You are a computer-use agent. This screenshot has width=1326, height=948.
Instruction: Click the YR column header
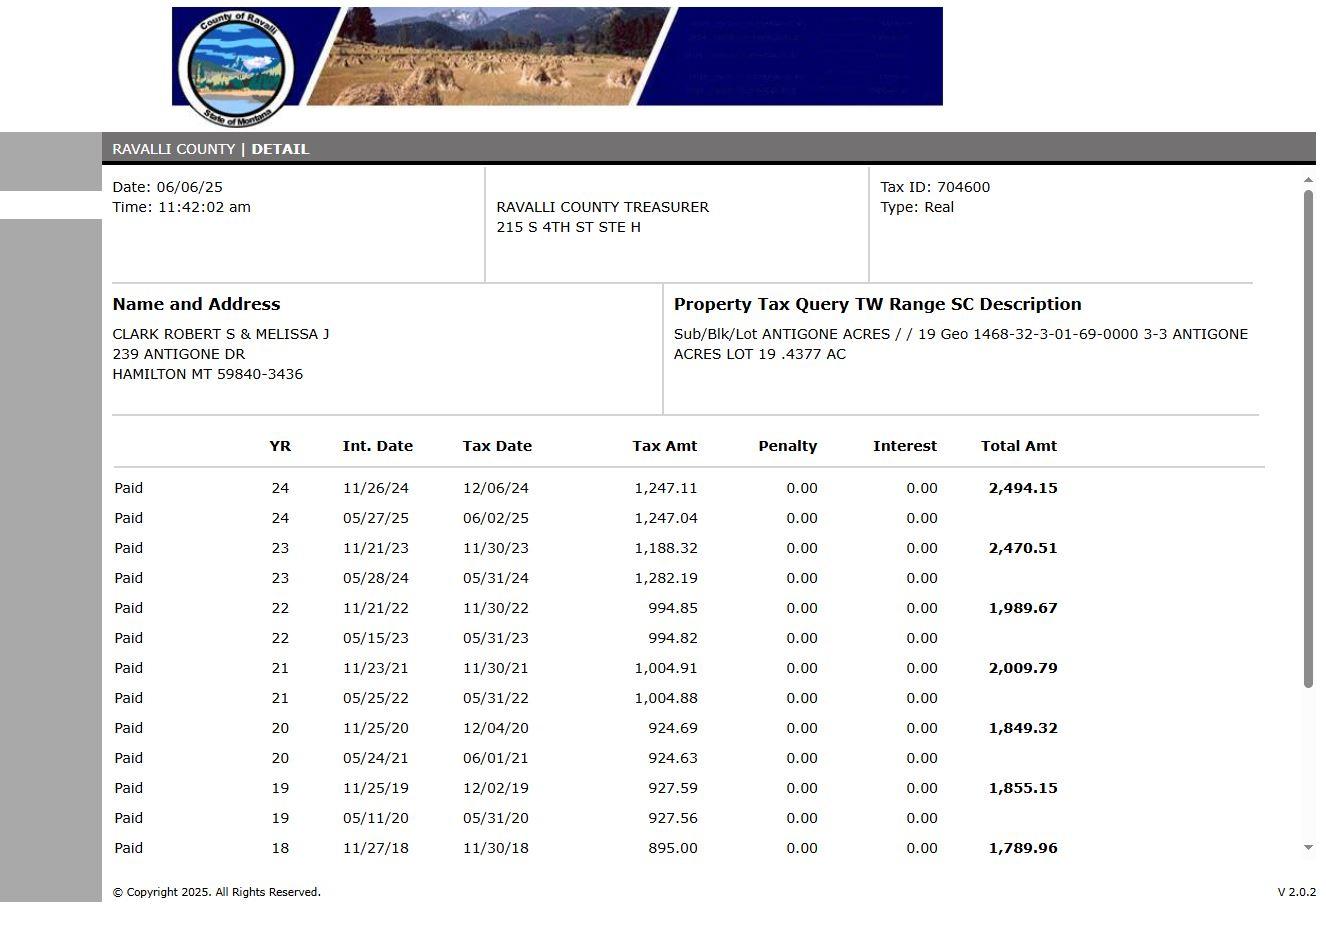tap(280, 446)
